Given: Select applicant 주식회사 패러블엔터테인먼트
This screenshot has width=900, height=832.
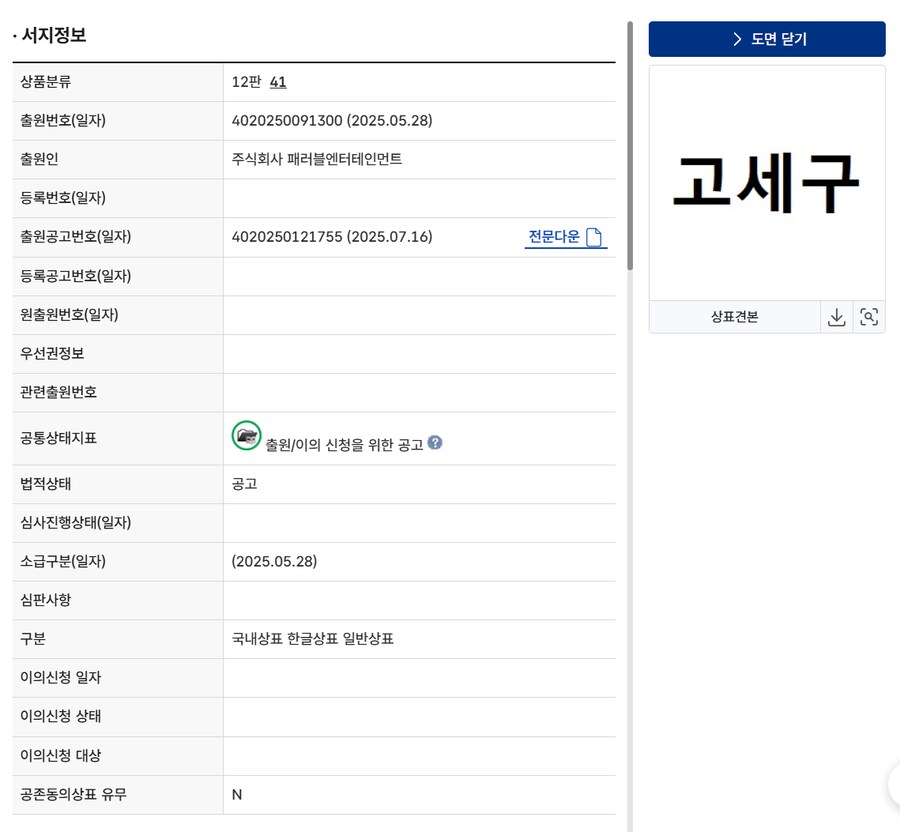Looking at the screenshot, I should [317, 159].
